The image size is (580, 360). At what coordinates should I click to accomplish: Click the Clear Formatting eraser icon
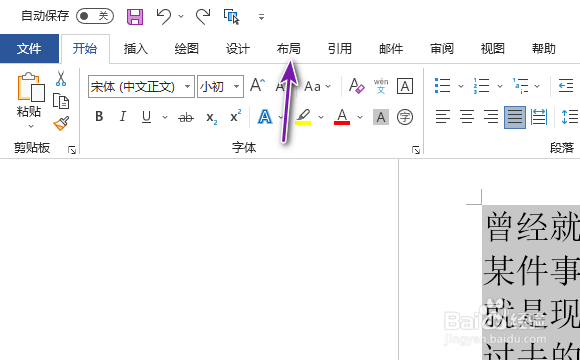tap(357, 86)
